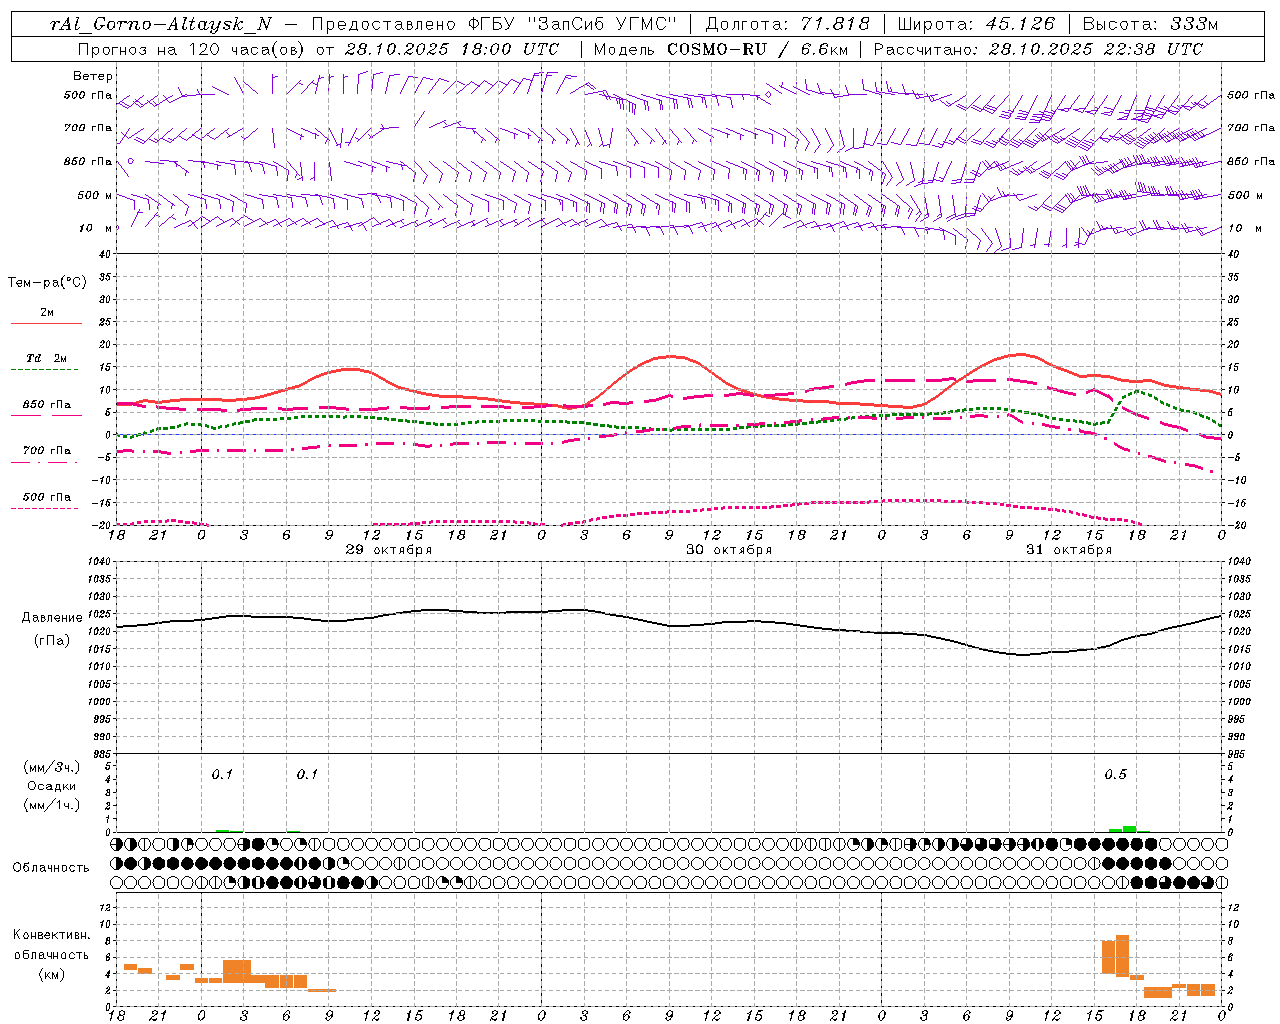Click the 29 октября date label
Viewport: 1280px width, 1024px height.
[389, 550]
